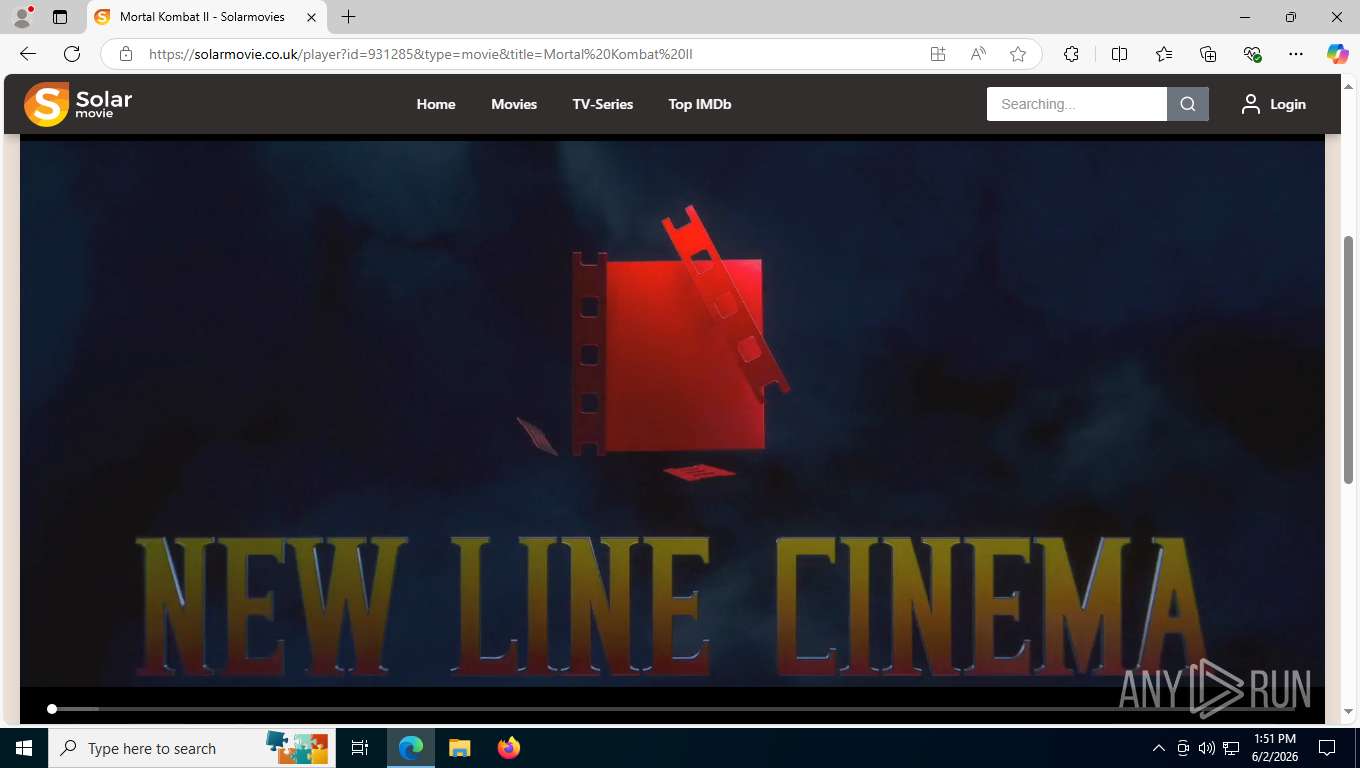This screenshot has width=1360, height=768.
Task: Open Browser essentials heart icon
Action: (1252, 54)
